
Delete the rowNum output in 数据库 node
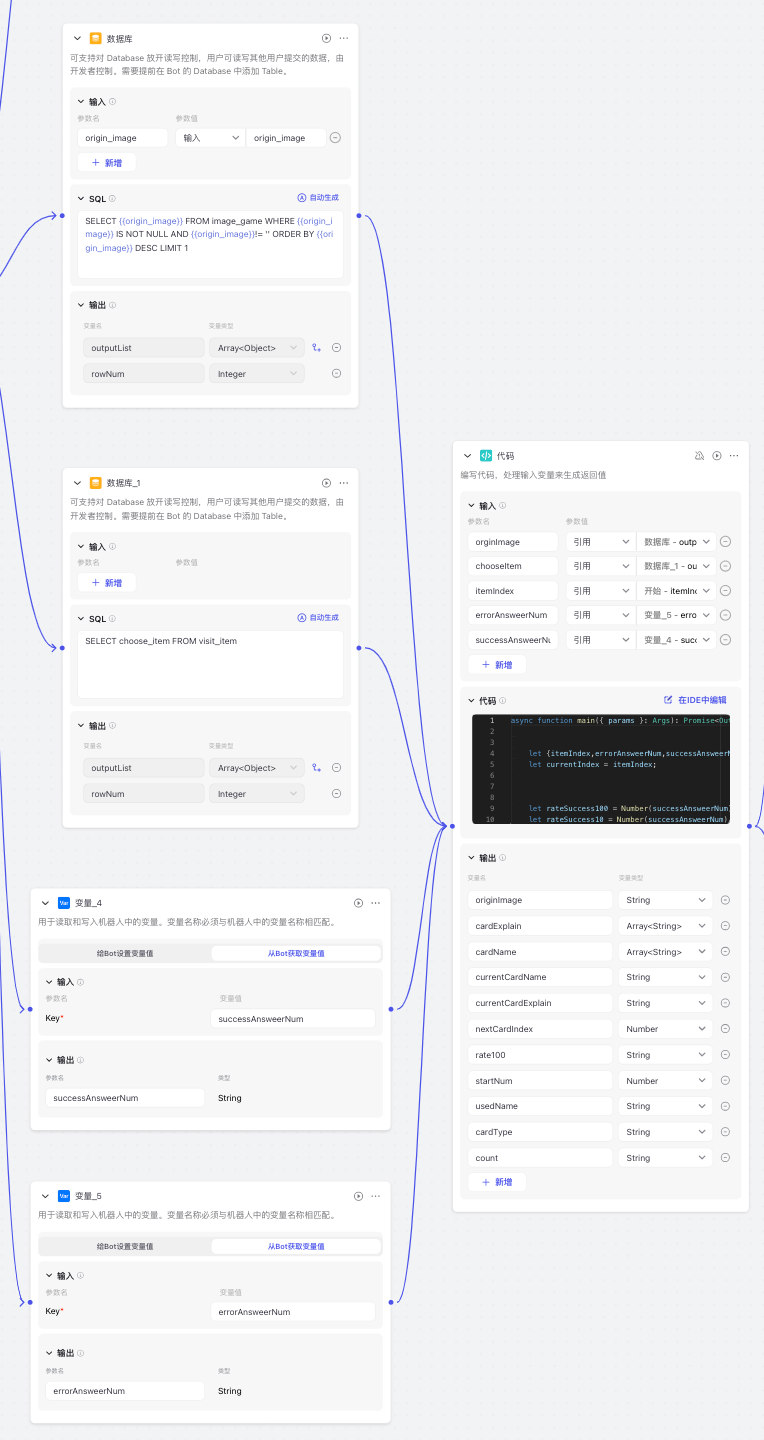tap(336, 373)
